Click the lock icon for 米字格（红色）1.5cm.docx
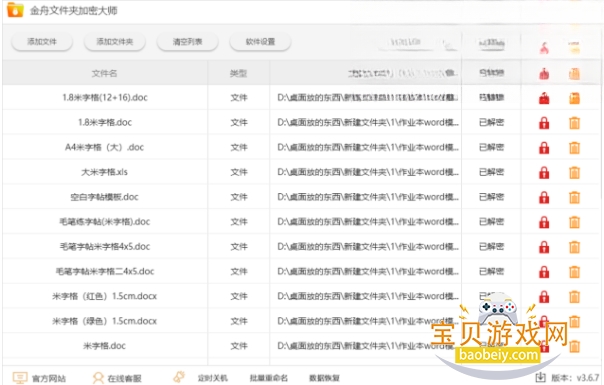604x385 pixels. click(x=544, y=297)
